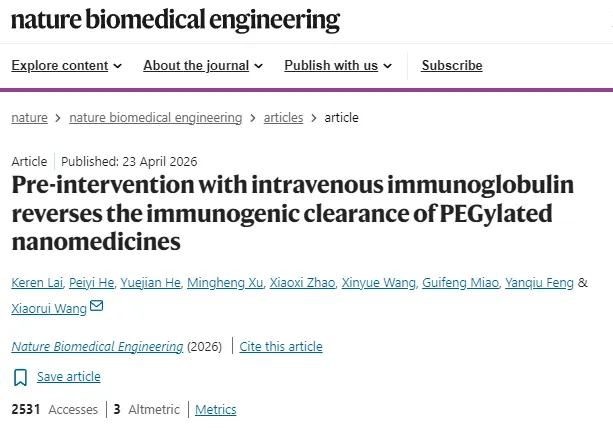Open nature biomedical engineering breadcrumb
Screen dimensions: 613x428
pyautogui.click(x=156, y=118)
